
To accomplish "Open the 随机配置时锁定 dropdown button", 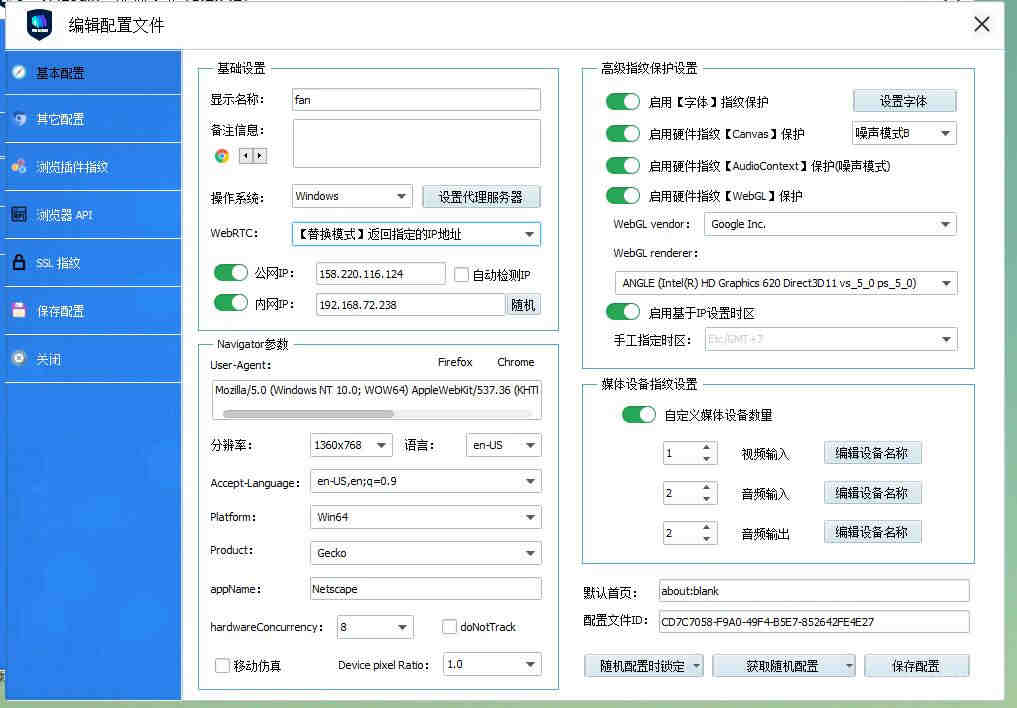I will [x=643, y=666].
